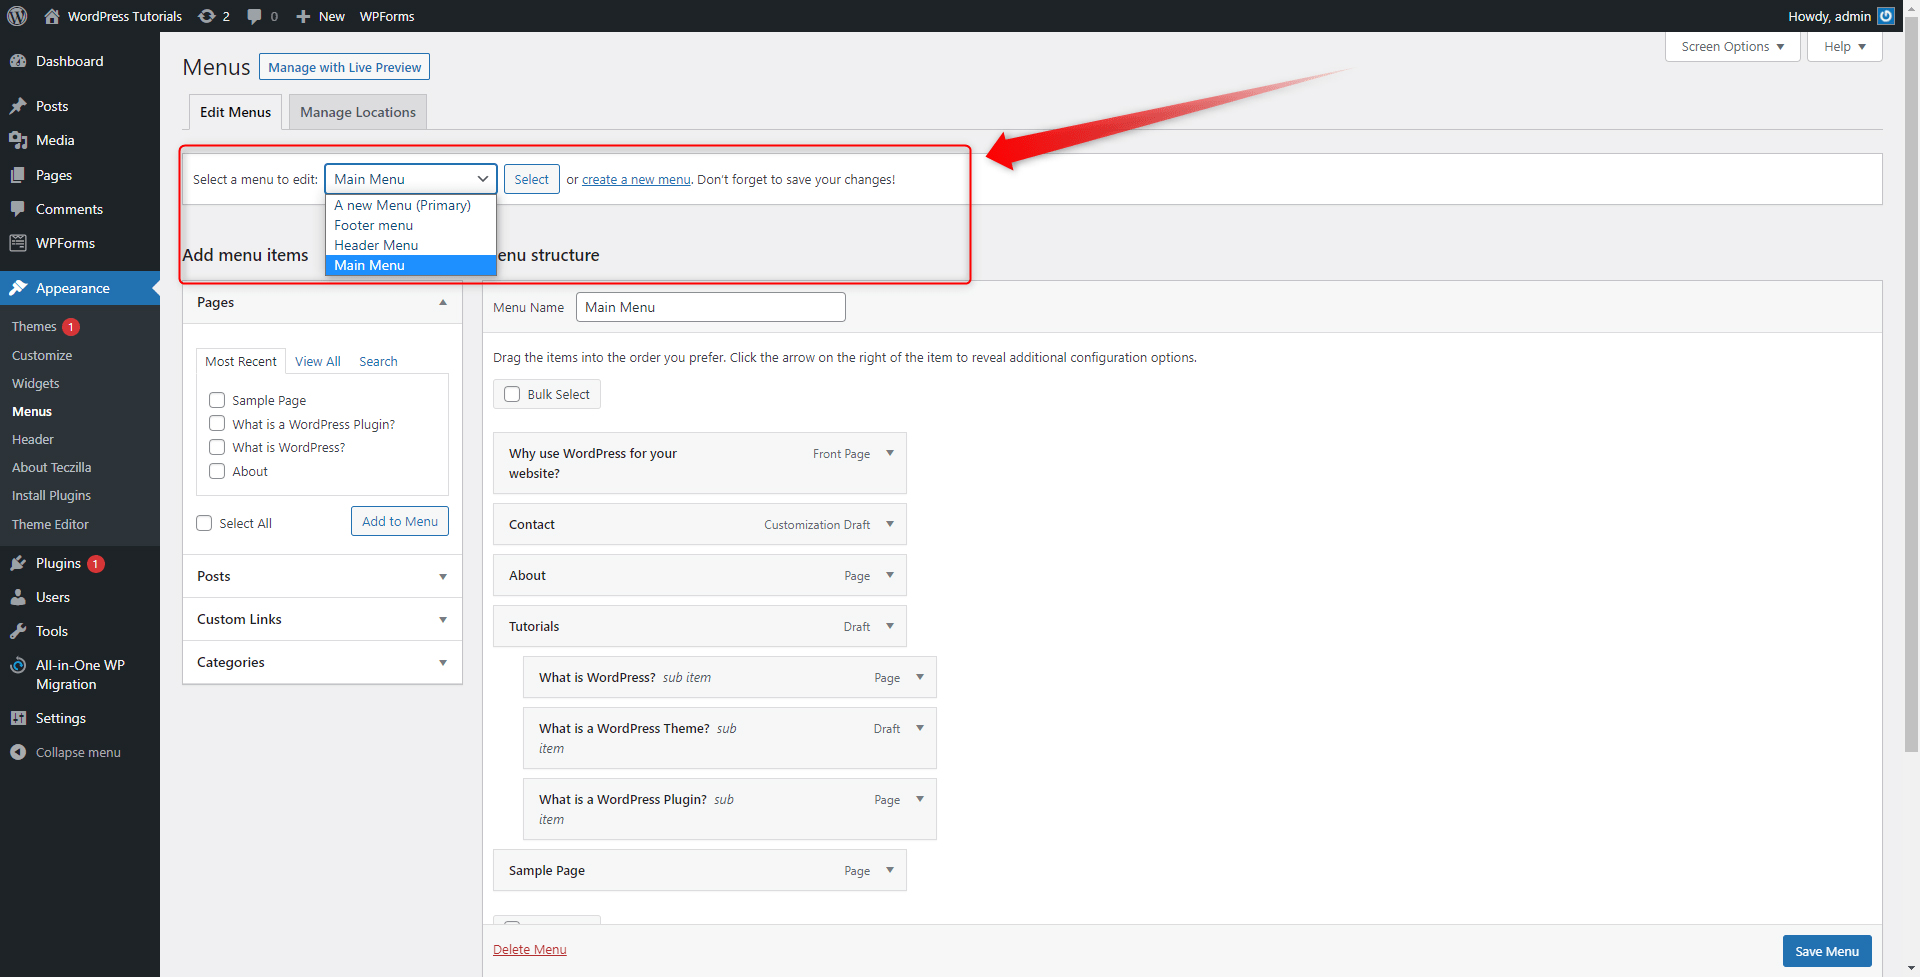The height and width of the screenshot is (977, 1920).
Task: Click the Save Menu button
Action: coord(1827,951)
